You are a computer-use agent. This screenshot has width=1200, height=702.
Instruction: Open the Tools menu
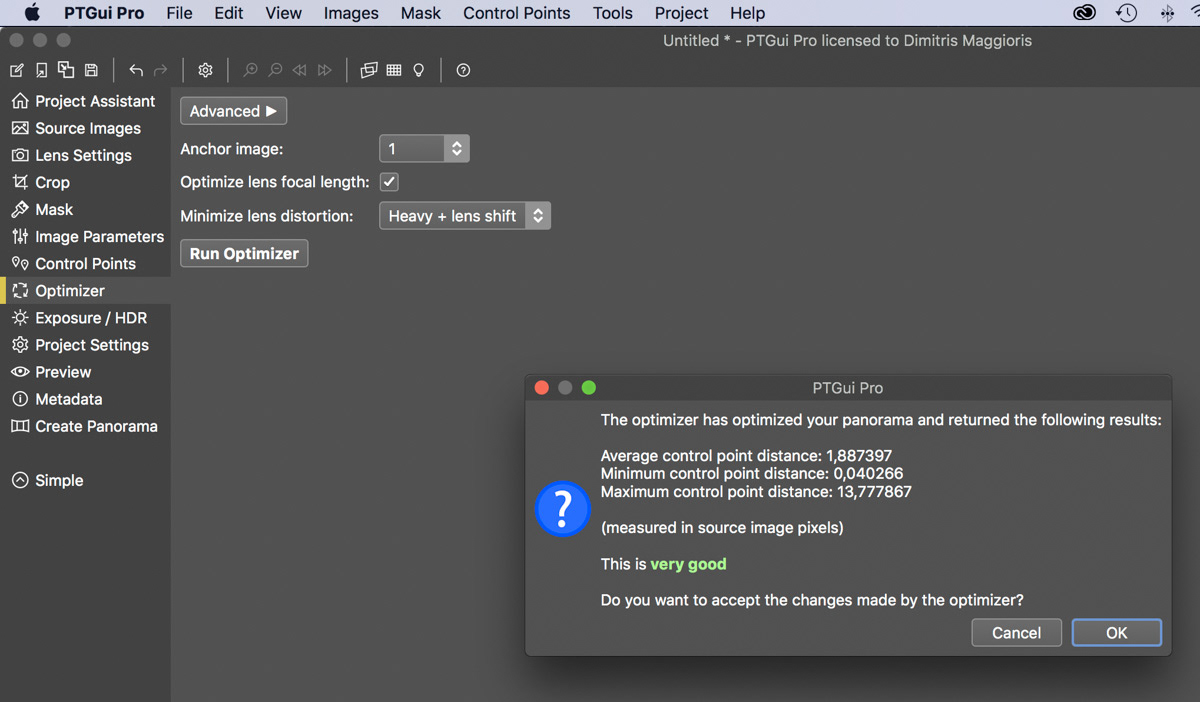[x=612, y=13]
